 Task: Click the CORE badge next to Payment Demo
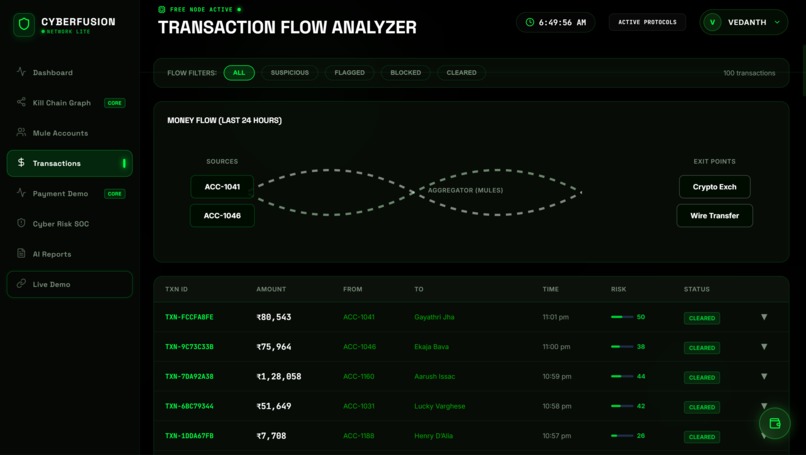point(115,194)
